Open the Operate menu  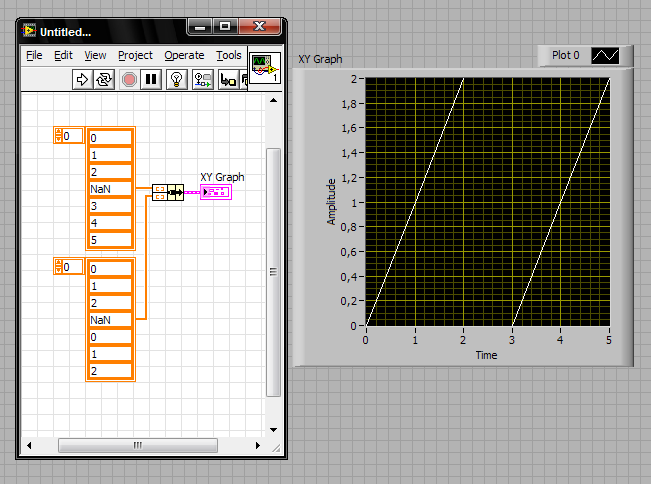(x=184, y=55)
